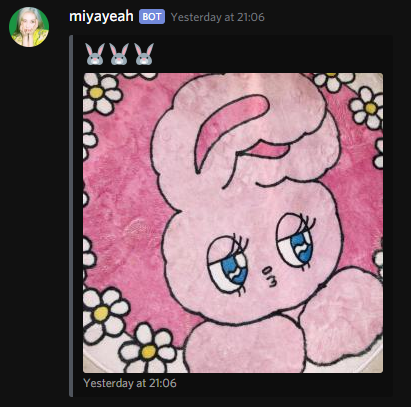Click the embed footer timestamp below image

[x=130, y=383]
